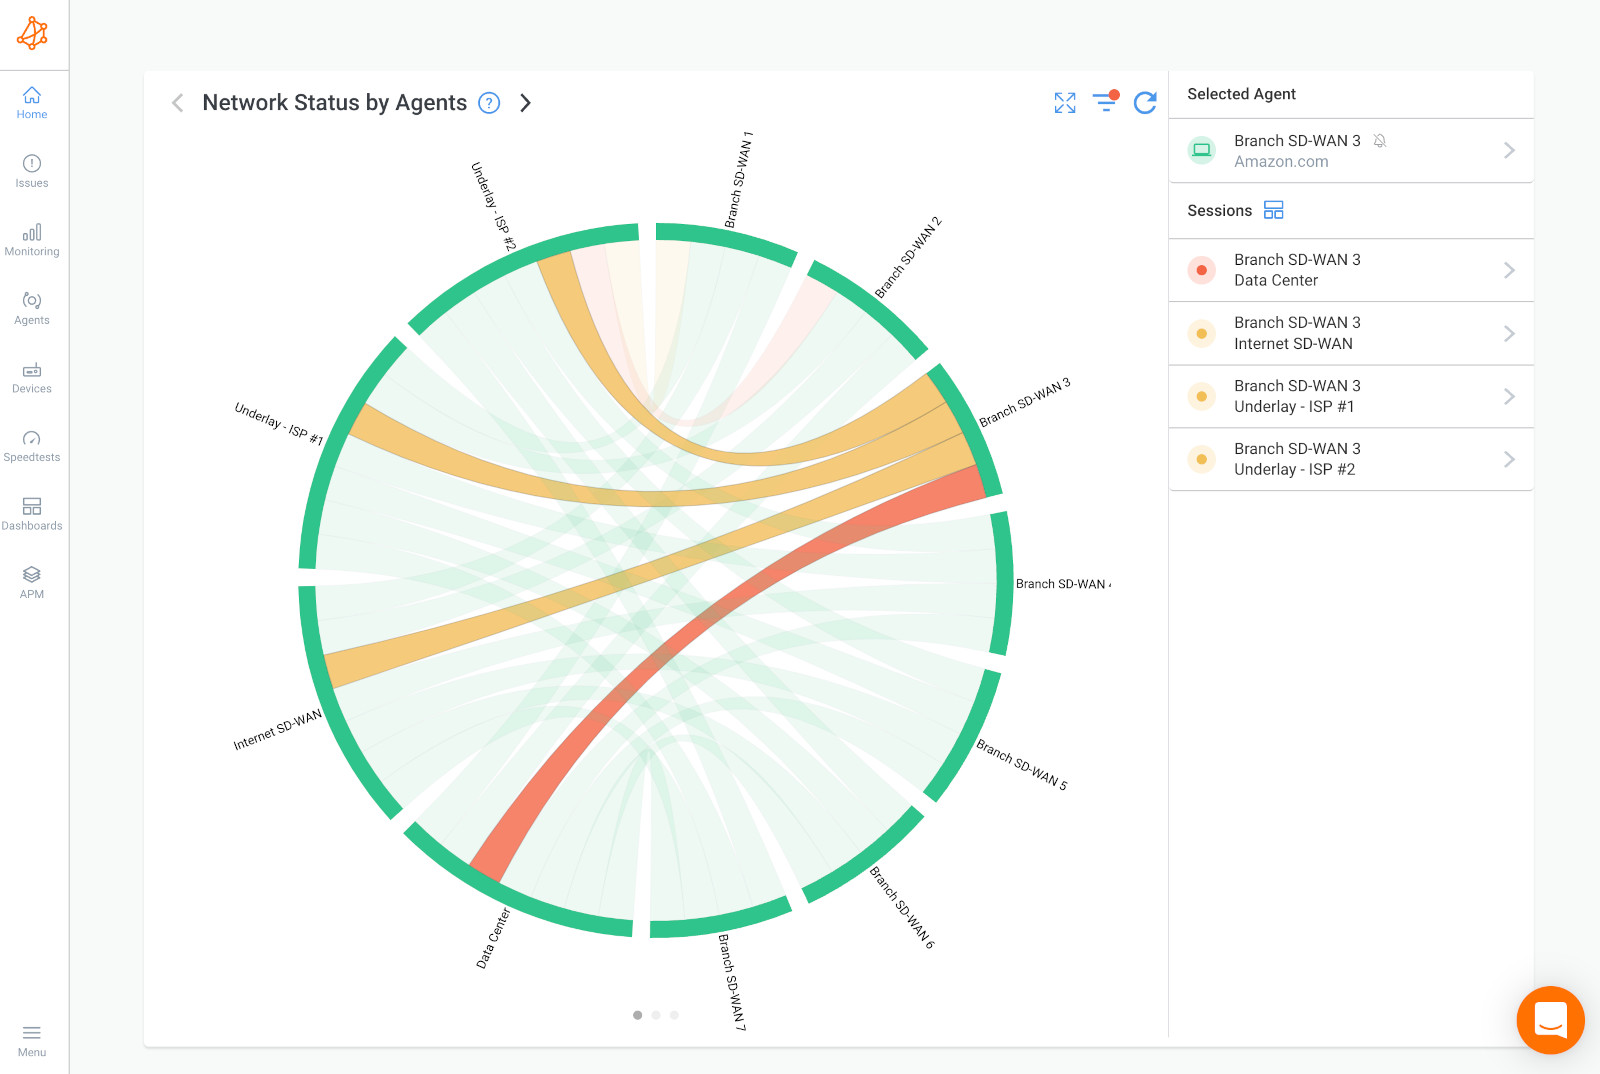This screenshot has height=1074, width=1600.
Task: Open filter options for the chart
Action: tap(1104, 103)
